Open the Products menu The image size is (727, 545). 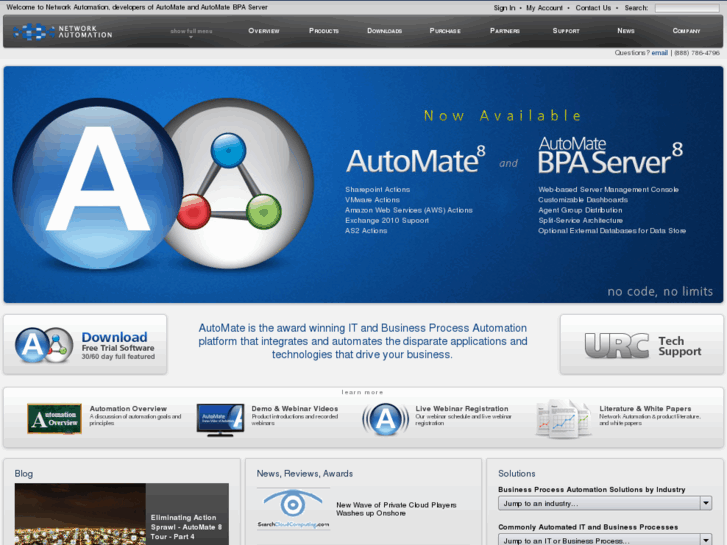[324, 31]
